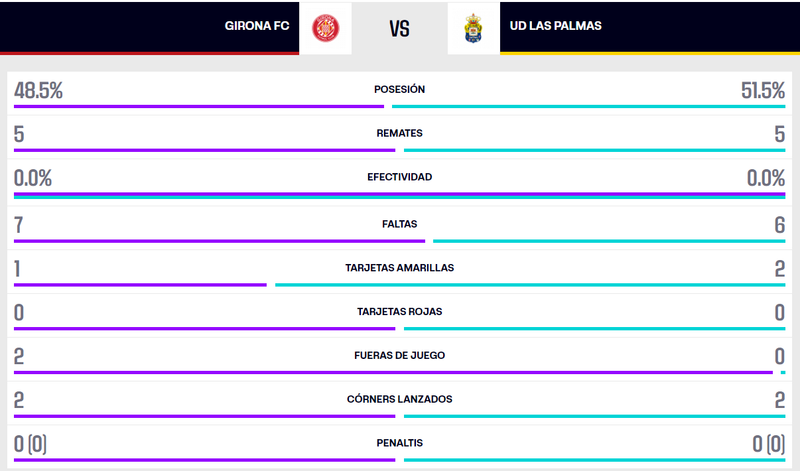Screen dimensions: 800x471
Task: Click the teal Tarjetas Amarillas bar
Action: (530, 285)
